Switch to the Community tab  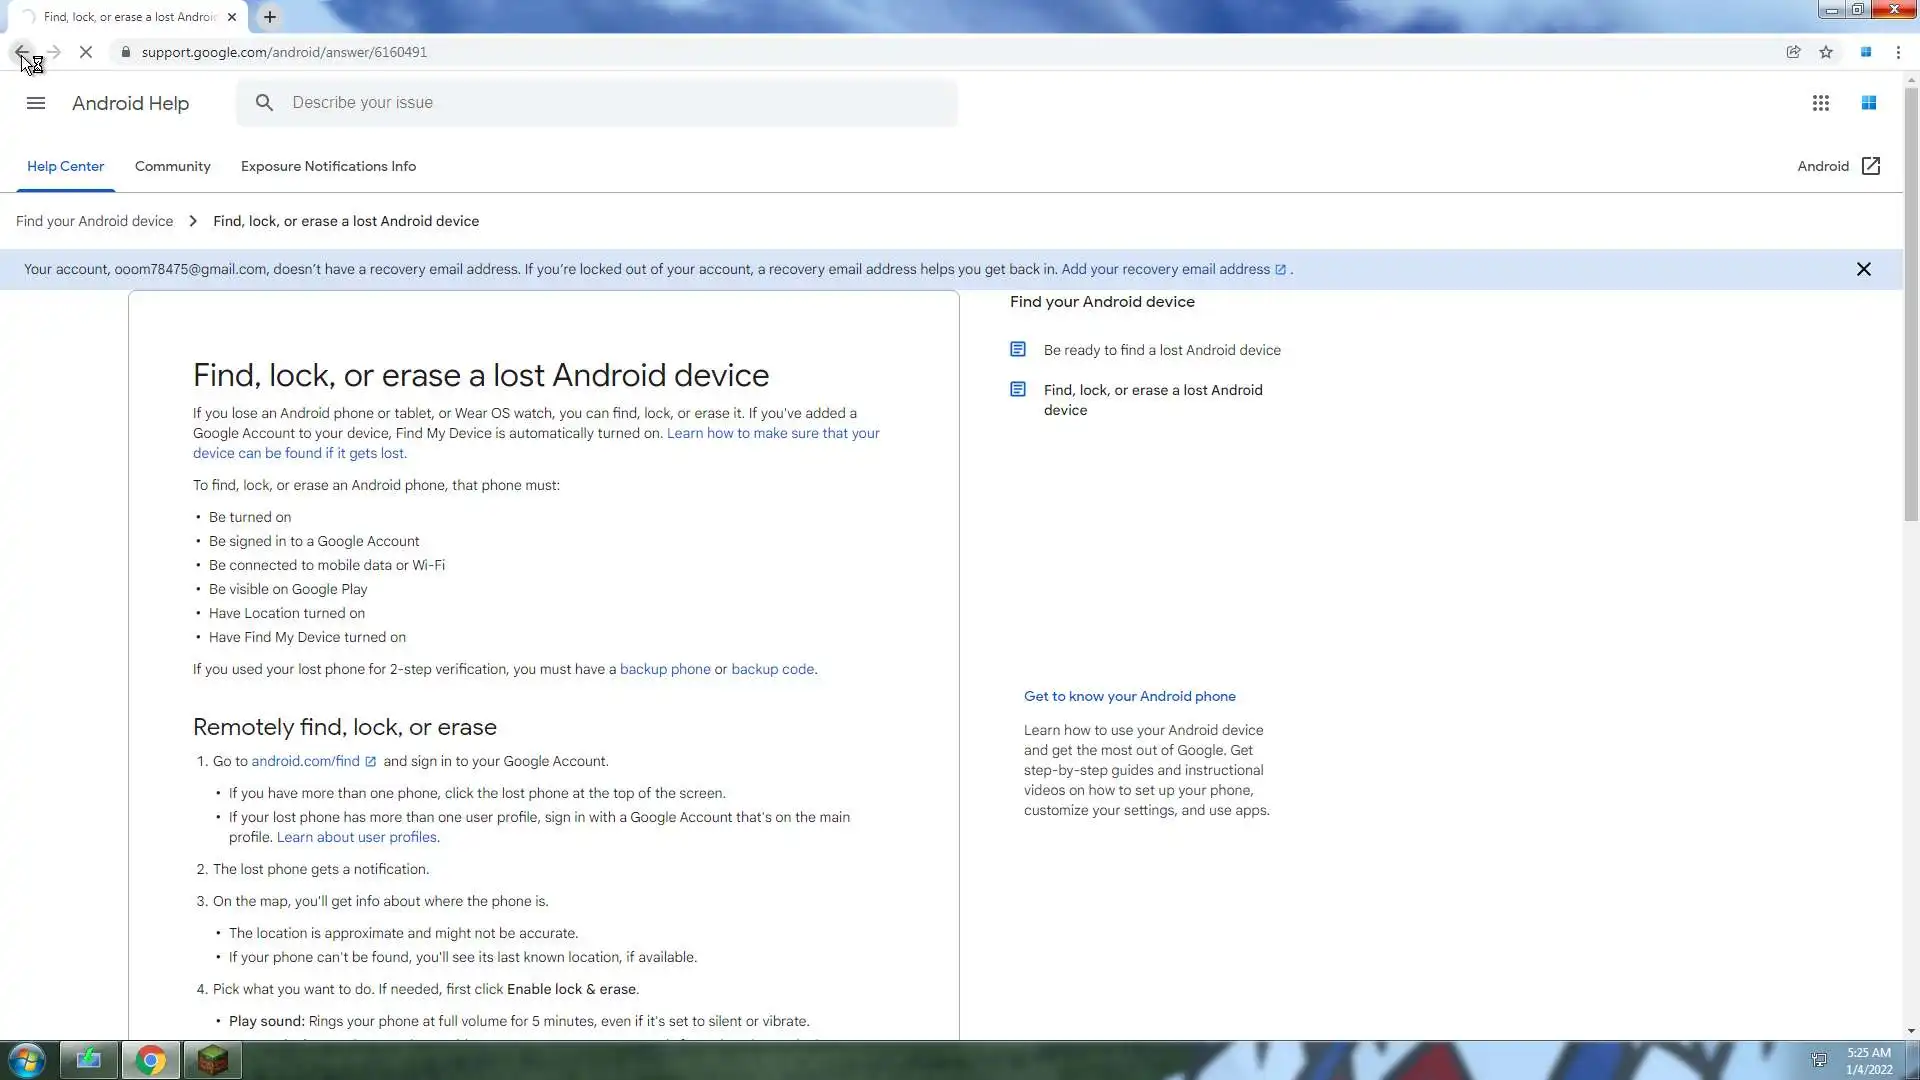pos(172,166)
